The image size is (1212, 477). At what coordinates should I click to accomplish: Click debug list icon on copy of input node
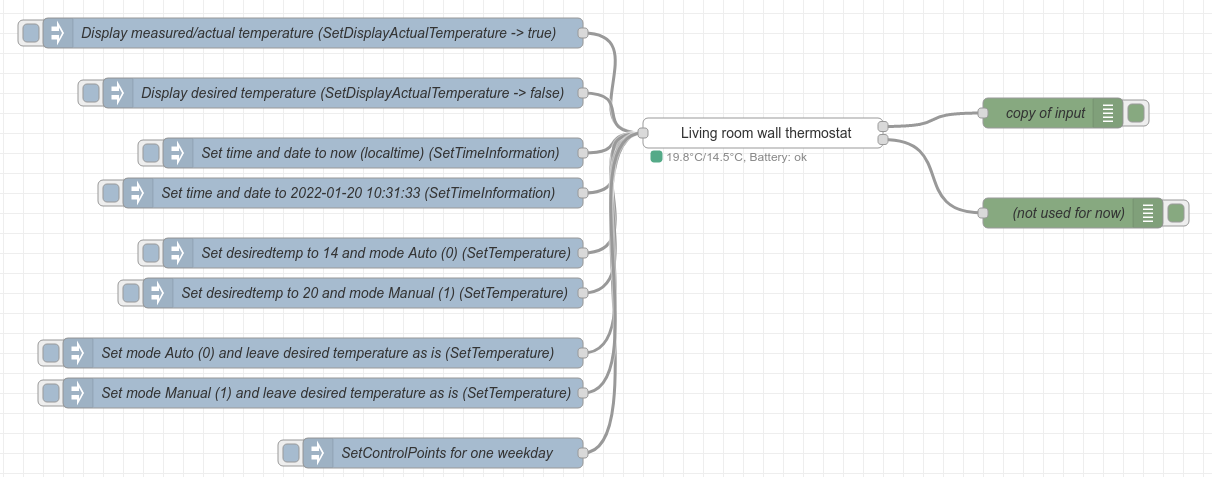pos(1108,113)
